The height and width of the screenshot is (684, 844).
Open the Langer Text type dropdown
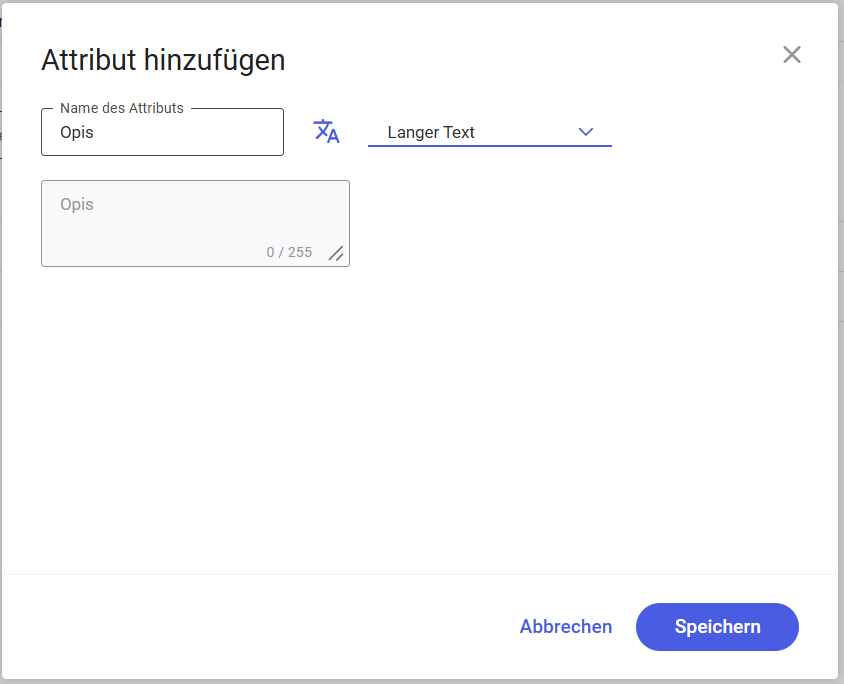[490, 132]
